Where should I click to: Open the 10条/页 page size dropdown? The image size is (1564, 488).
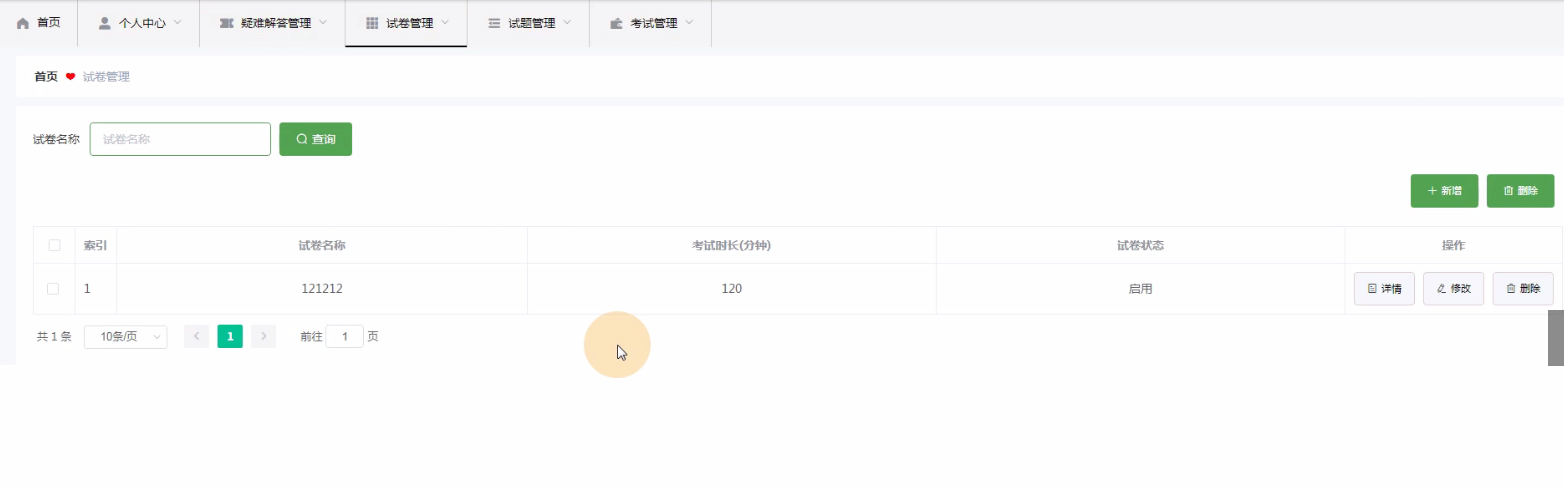point(125,337)
